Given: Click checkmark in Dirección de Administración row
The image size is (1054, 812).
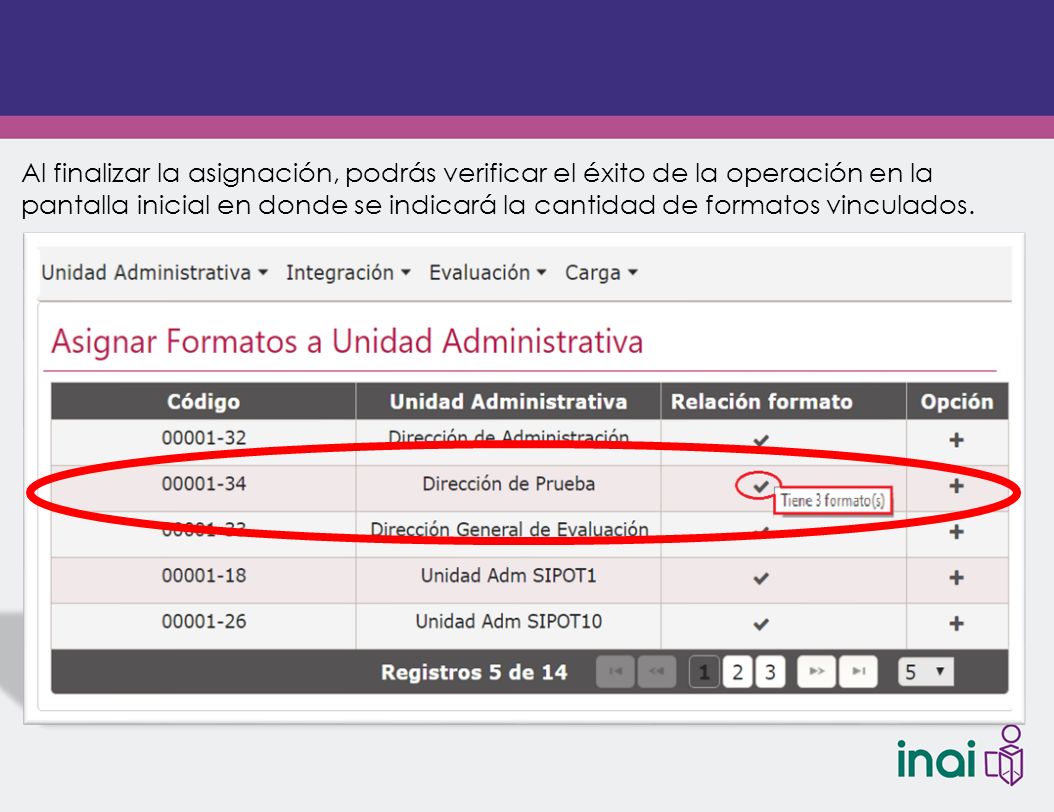Looking at the screenshot, I should point(761,440).
